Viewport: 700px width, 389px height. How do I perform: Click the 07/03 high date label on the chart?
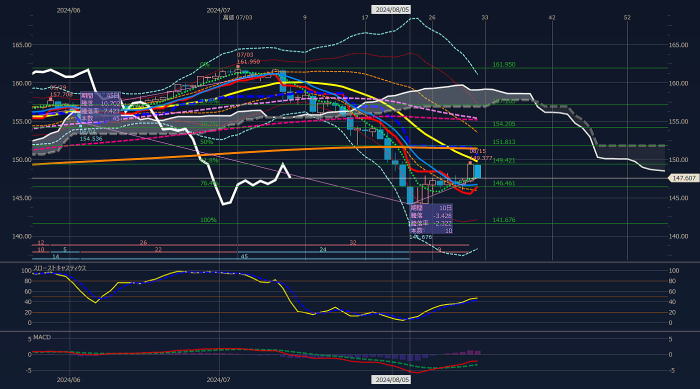pyautogui.click(x=245, y=55)
